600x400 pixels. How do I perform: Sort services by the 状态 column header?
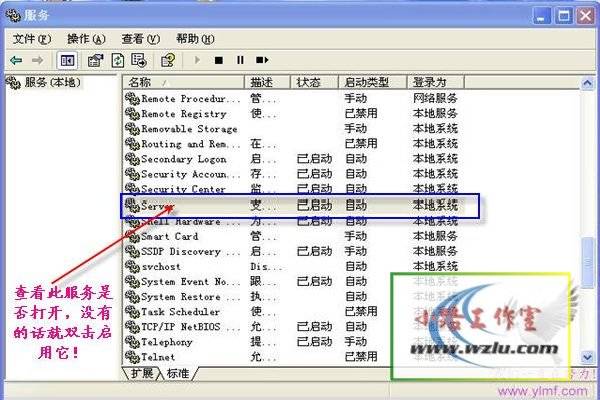[315, 82]
